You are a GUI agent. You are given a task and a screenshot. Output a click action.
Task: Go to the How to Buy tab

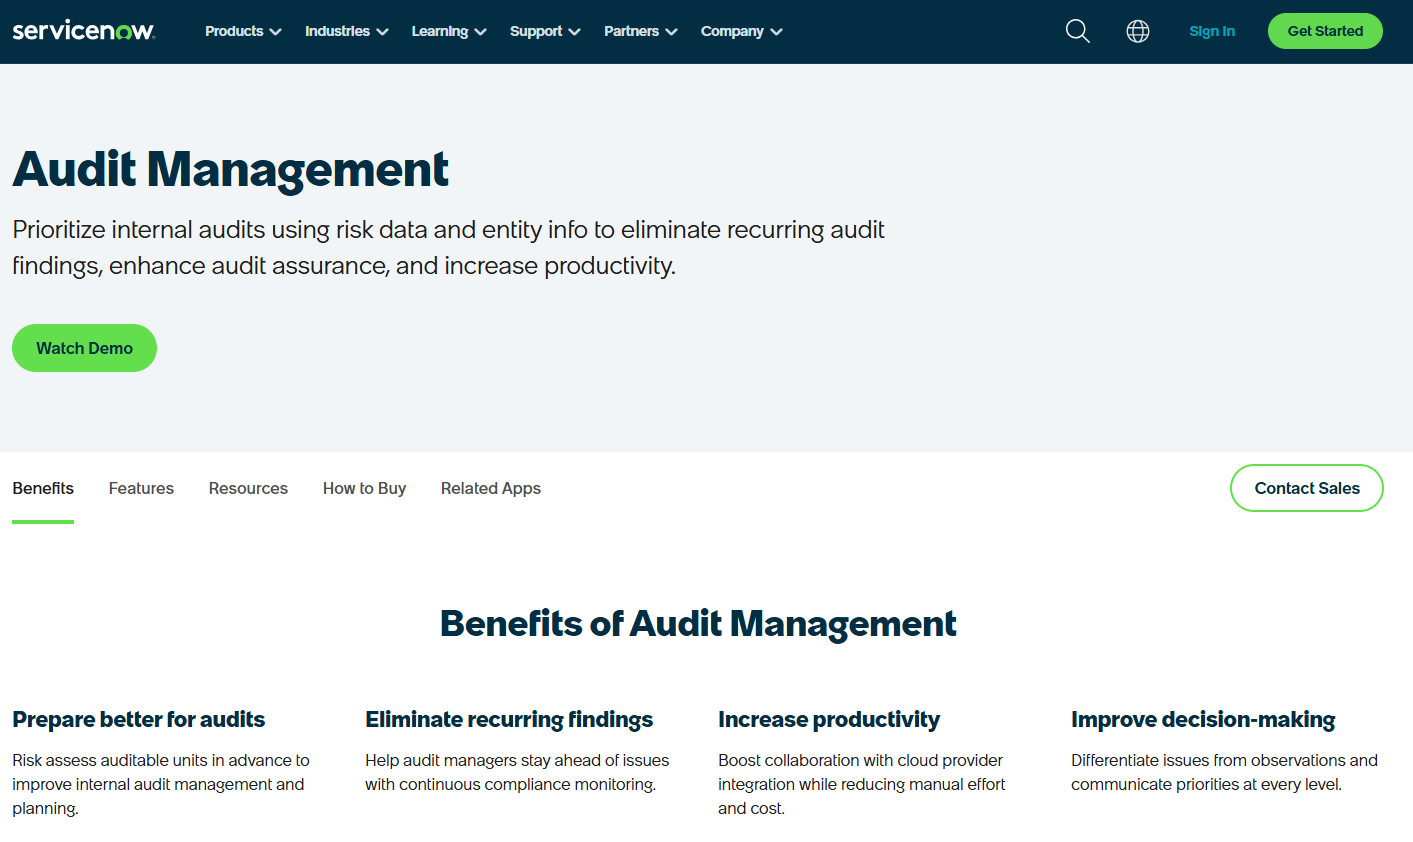pos(364,488)
